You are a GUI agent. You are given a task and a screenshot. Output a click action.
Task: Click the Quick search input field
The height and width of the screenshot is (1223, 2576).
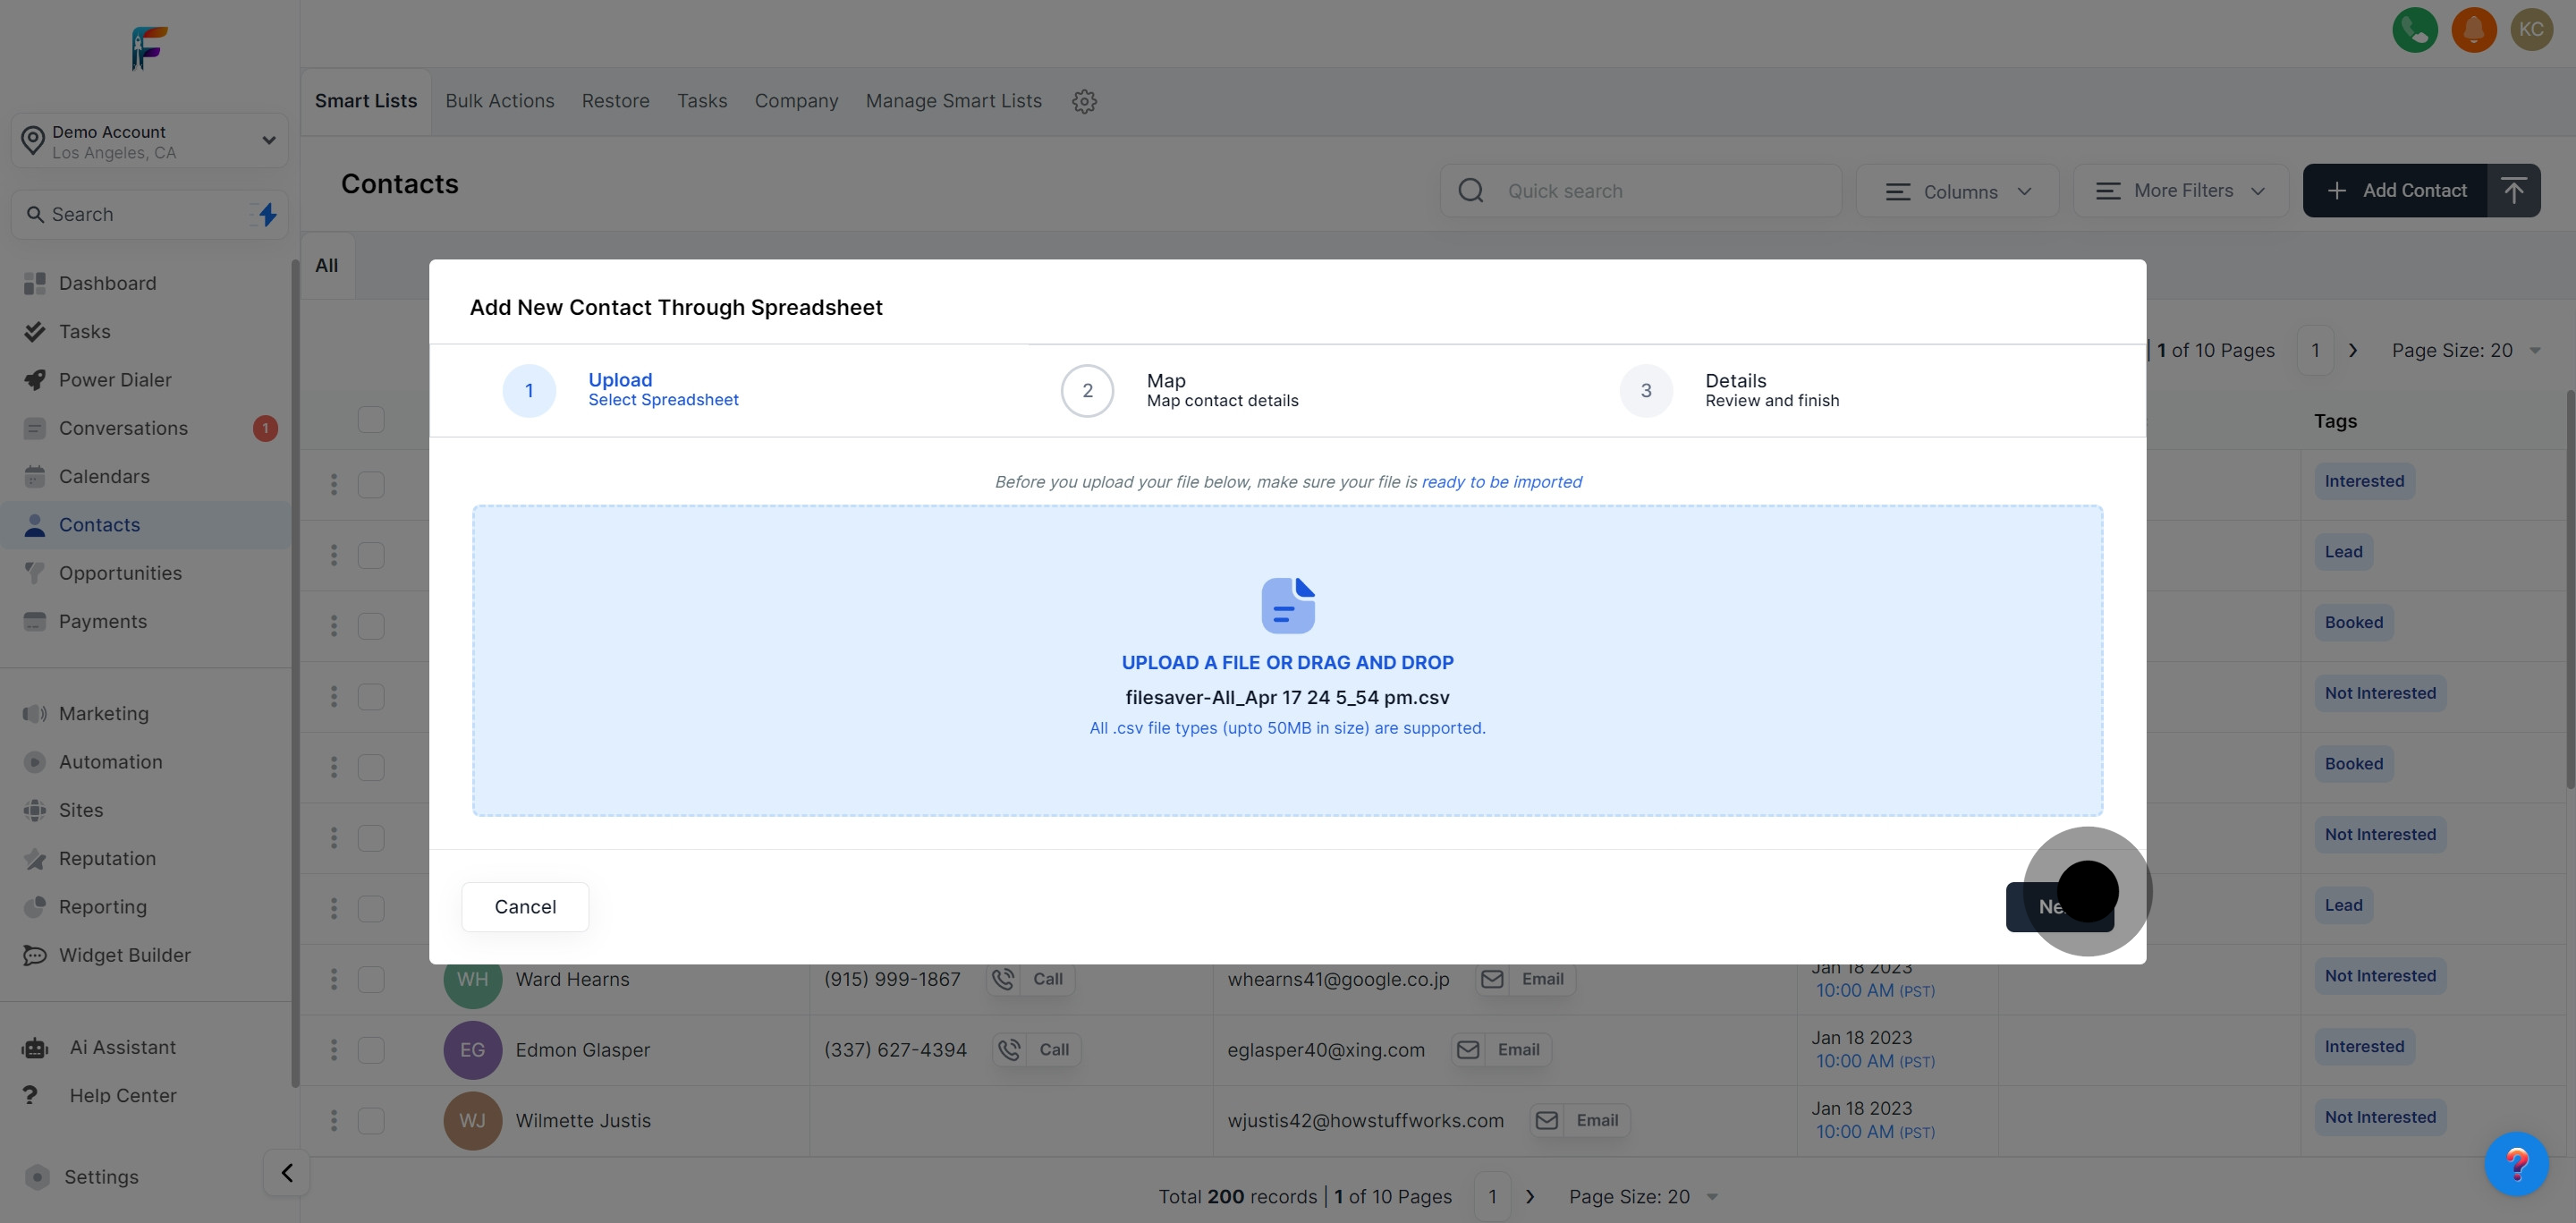click(x=1660, y=191)
